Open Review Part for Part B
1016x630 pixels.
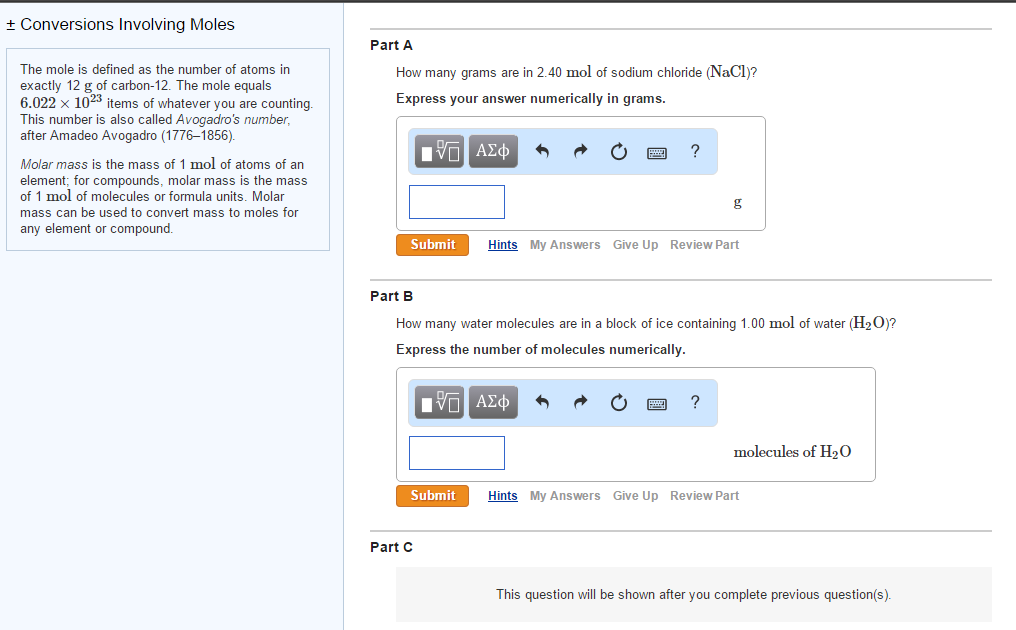(x=704, y=495)
